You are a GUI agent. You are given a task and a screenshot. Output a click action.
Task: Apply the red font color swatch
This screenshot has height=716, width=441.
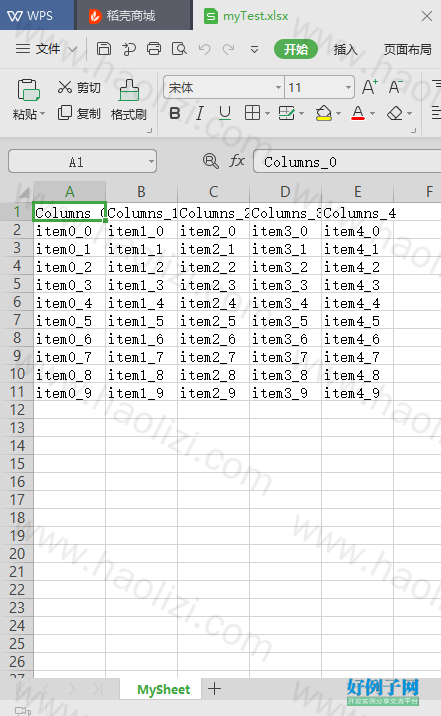tap(358, 113)
